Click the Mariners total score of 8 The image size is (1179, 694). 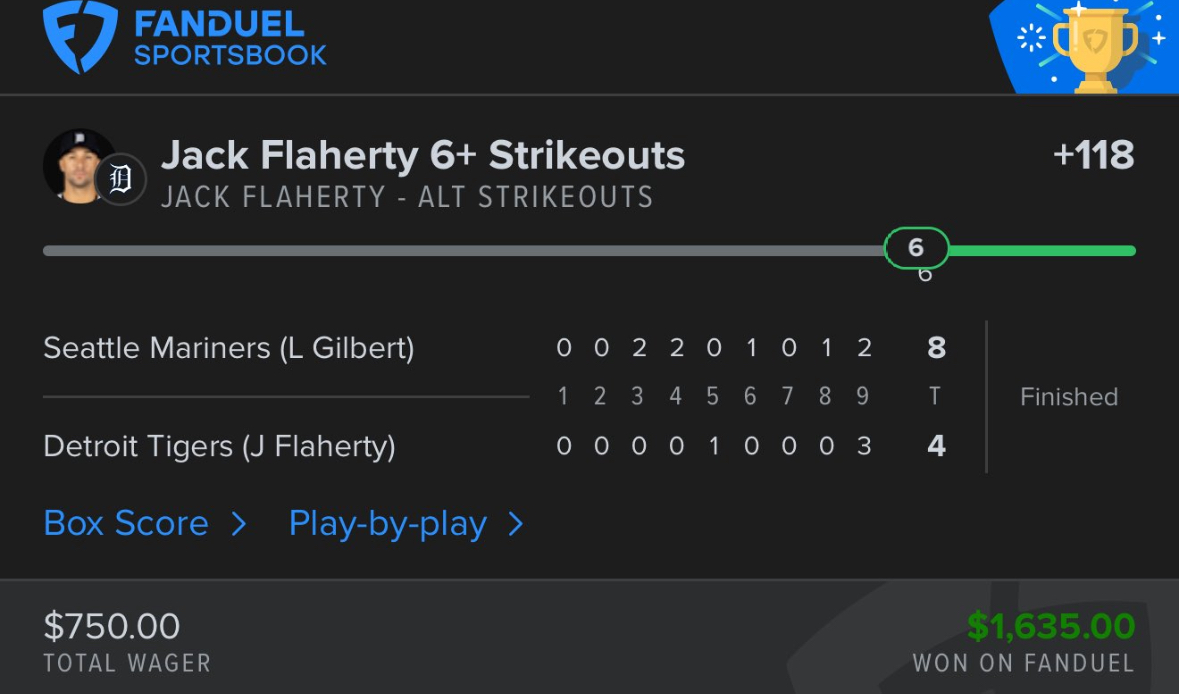(x=936, y=348)
